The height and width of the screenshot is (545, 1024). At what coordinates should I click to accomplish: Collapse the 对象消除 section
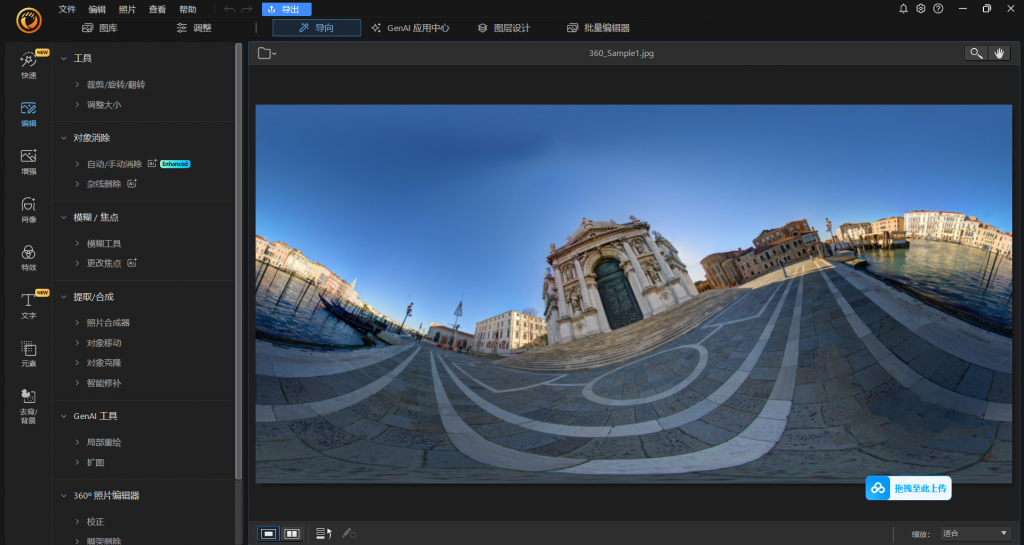64,138
